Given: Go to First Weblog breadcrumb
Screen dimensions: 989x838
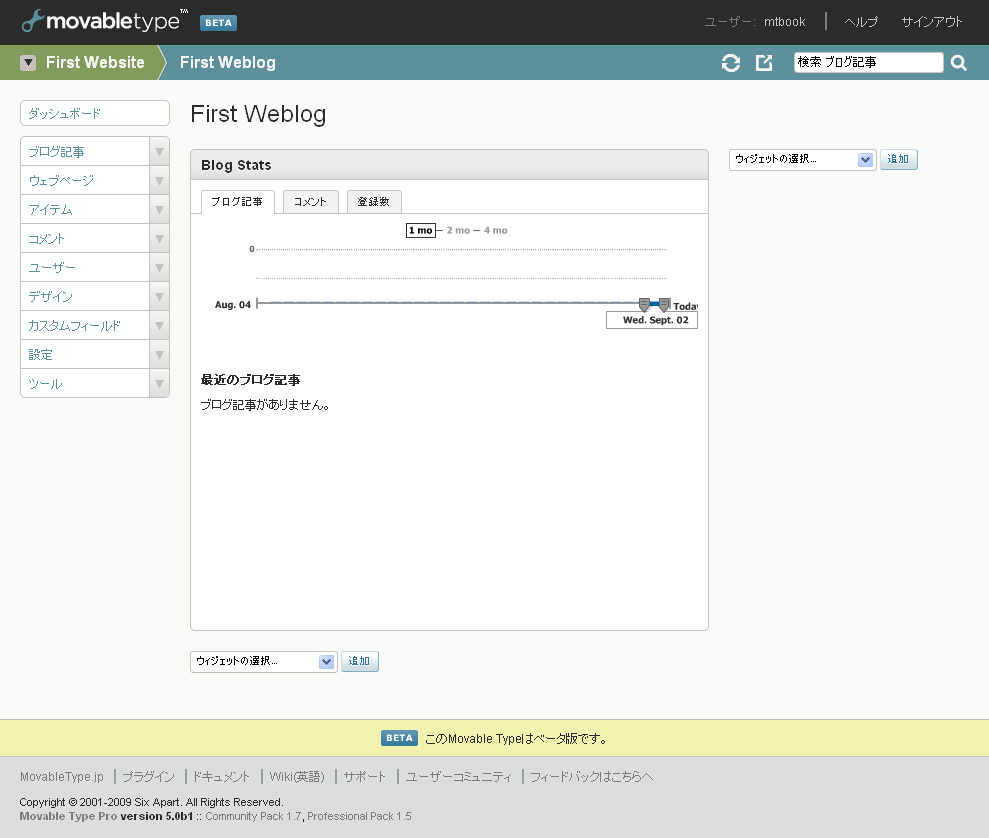Looking at the screenshot, I should point(228,62).
